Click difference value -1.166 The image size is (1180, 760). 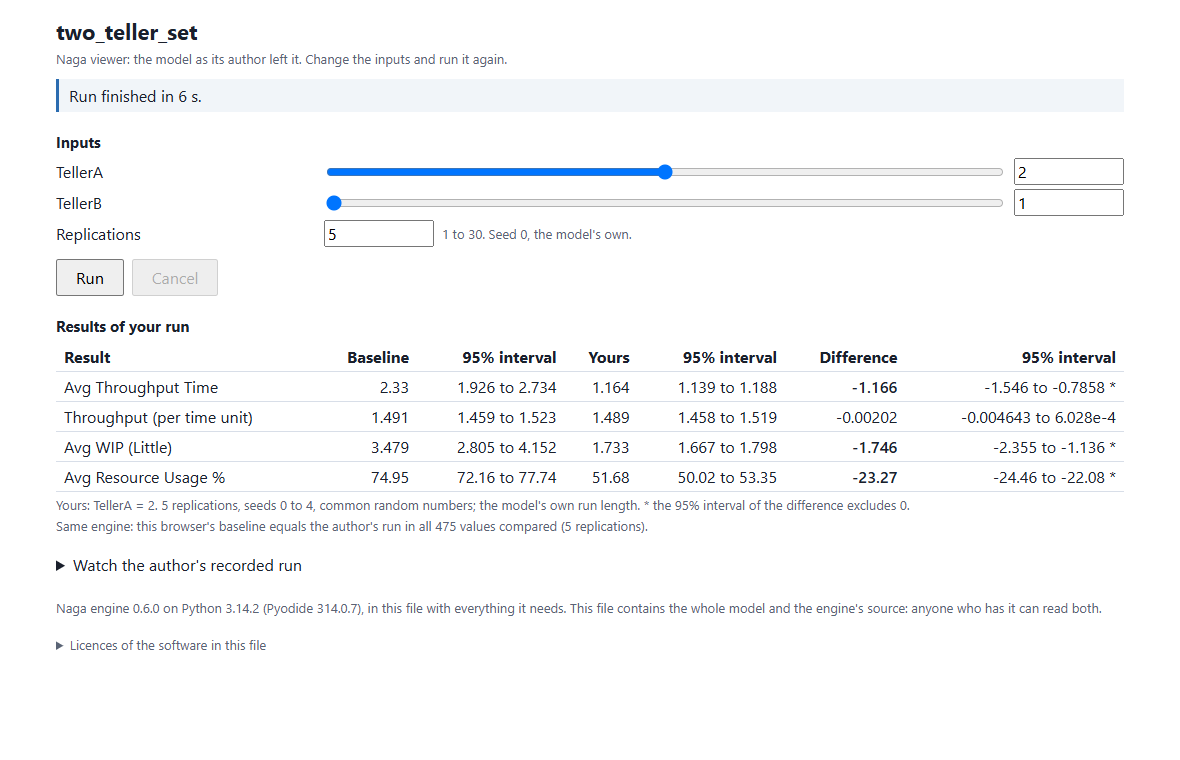[874, 388]
